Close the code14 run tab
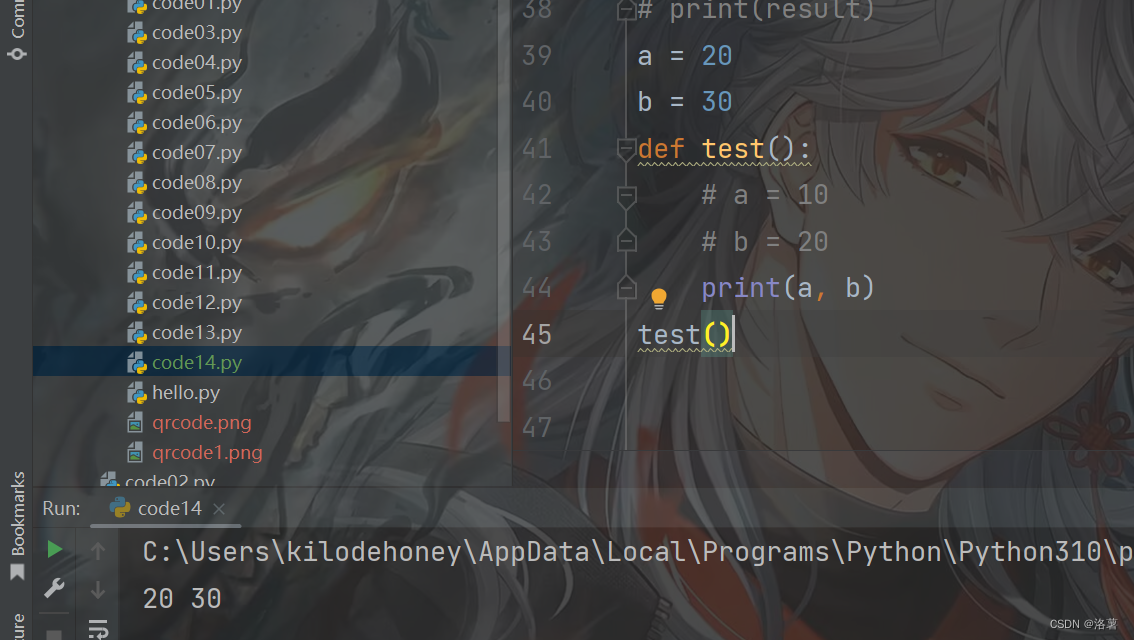1134x640 pixels. [219, 509]
